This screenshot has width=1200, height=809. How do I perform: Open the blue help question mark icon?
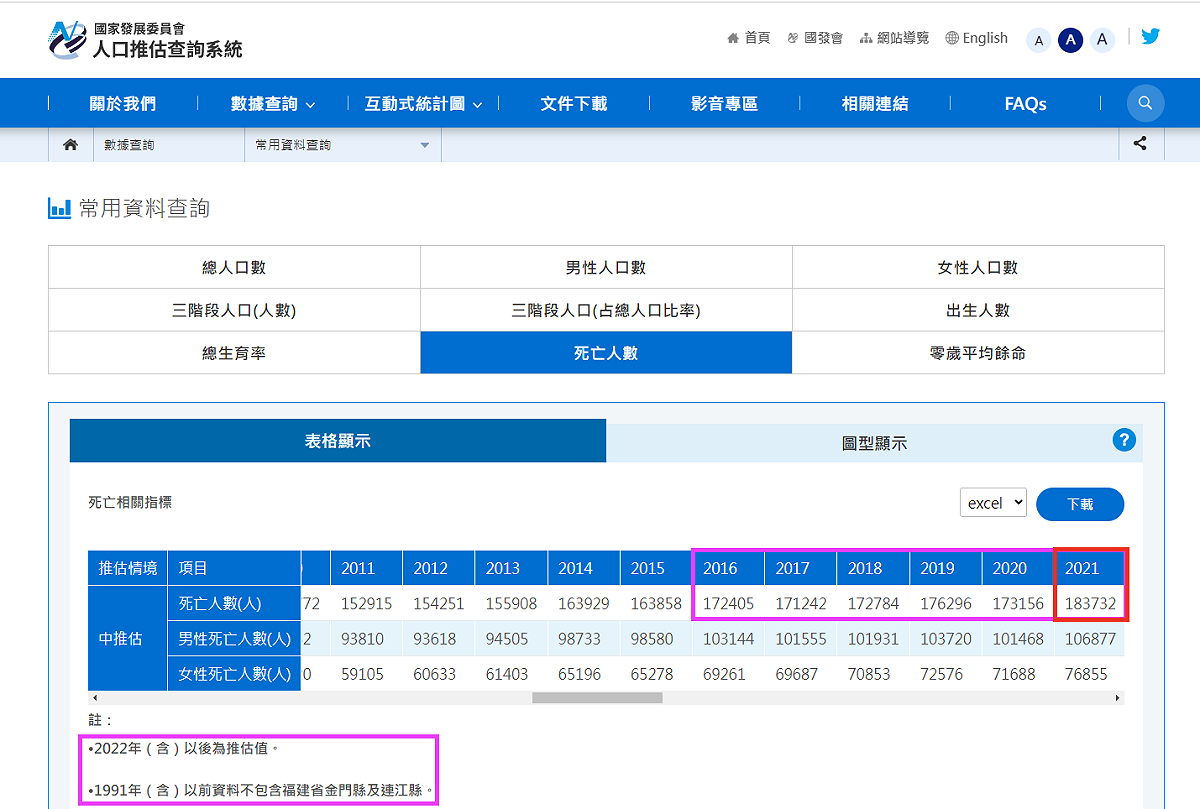click(x=1124, y=440)
